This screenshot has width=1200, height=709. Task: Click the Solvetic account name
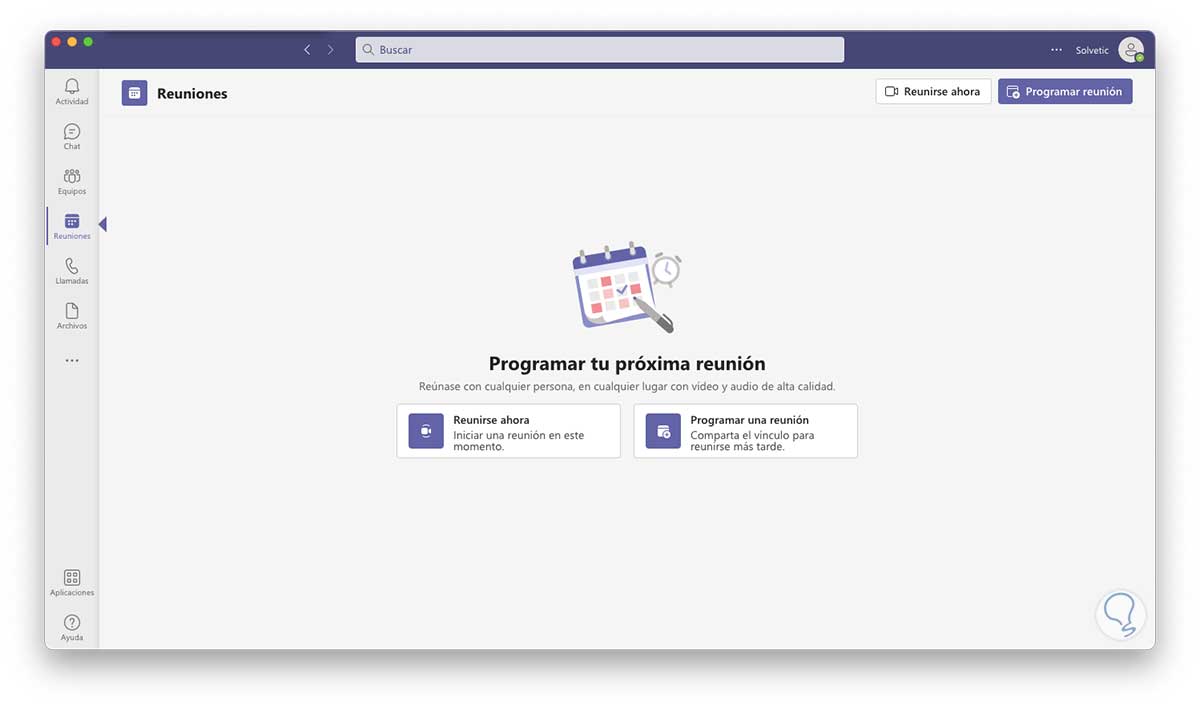click(1092, 50)
